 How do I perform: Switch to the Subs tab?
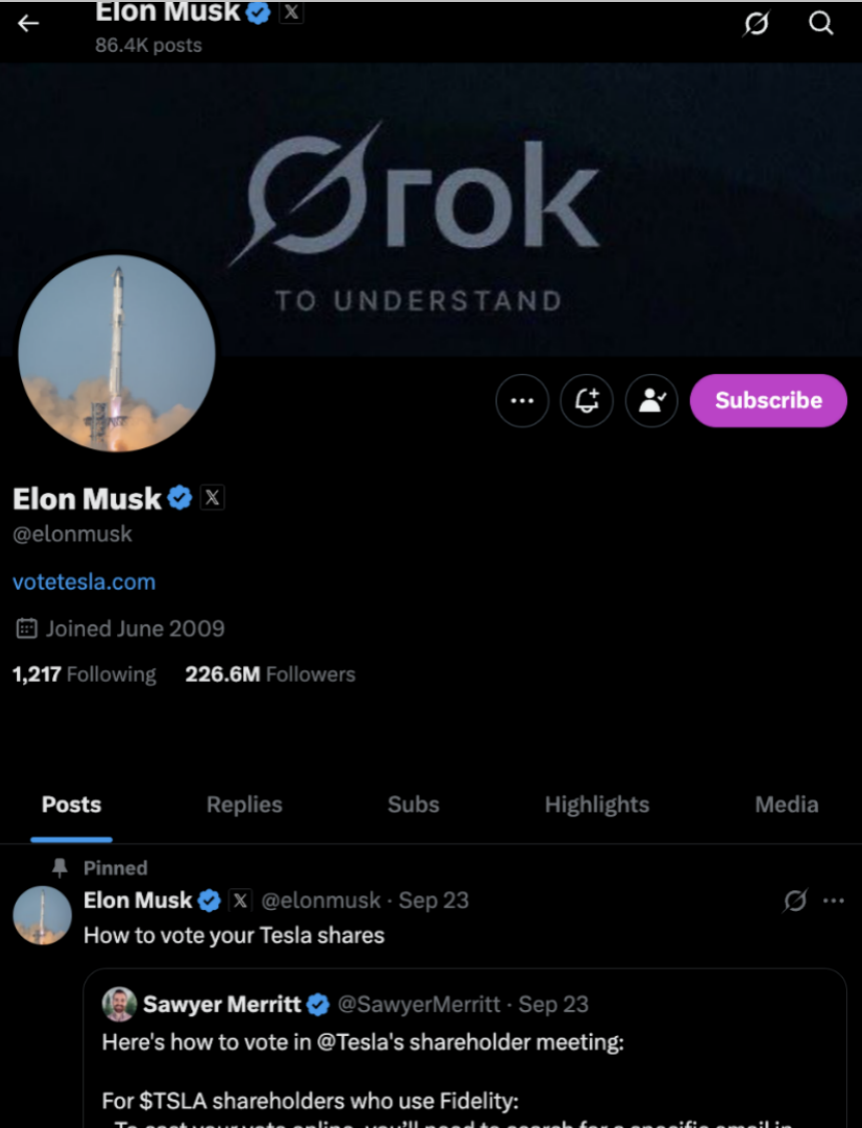click(413, 805)
